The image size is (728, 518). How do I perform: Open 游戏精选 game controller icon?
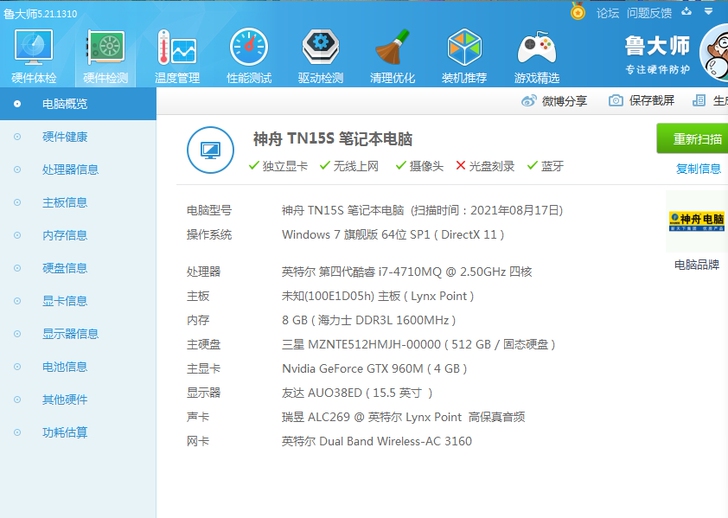(x=536, y=48)
